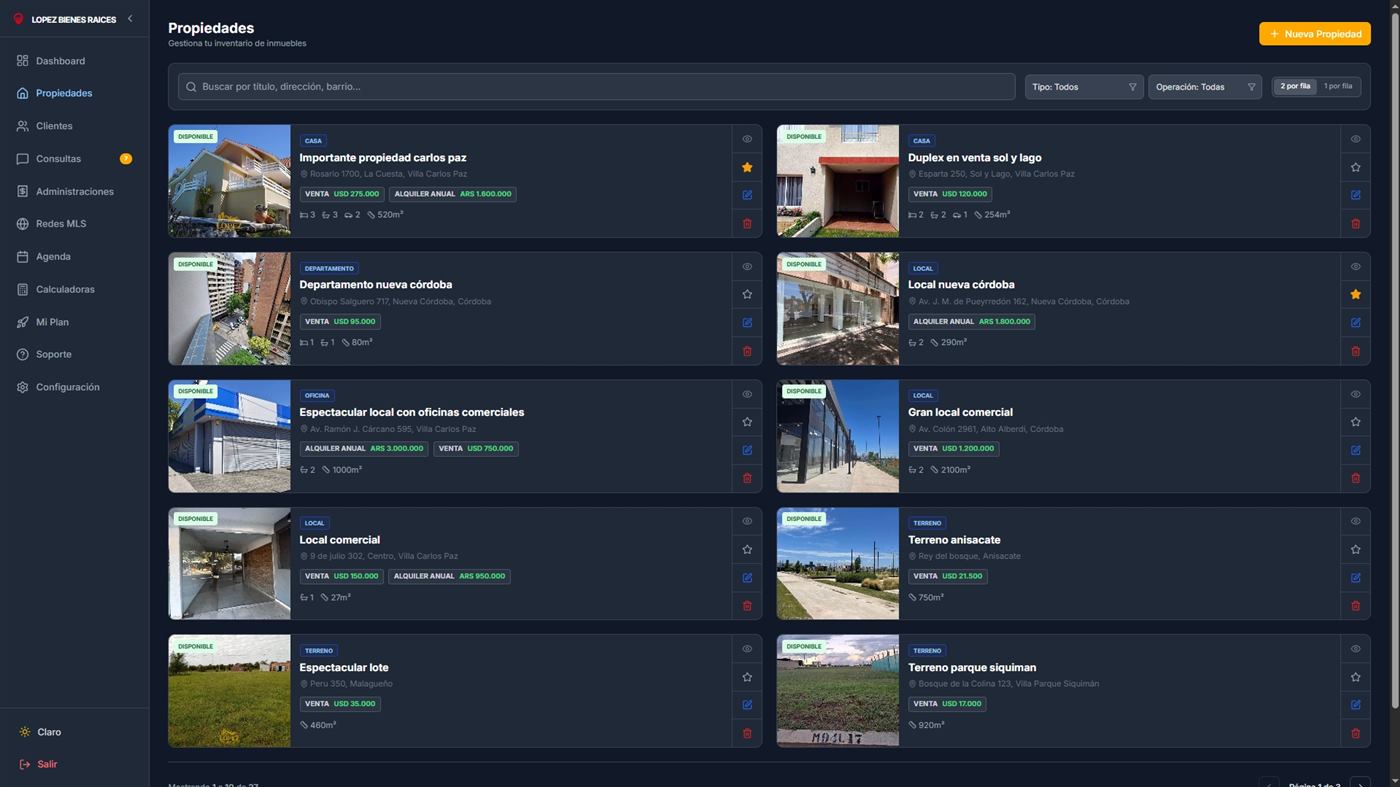This screenshot has height=787, width=1400.
Task: Open photo of Importante propiedad carlos paz
Action: [x=230, y=181]
